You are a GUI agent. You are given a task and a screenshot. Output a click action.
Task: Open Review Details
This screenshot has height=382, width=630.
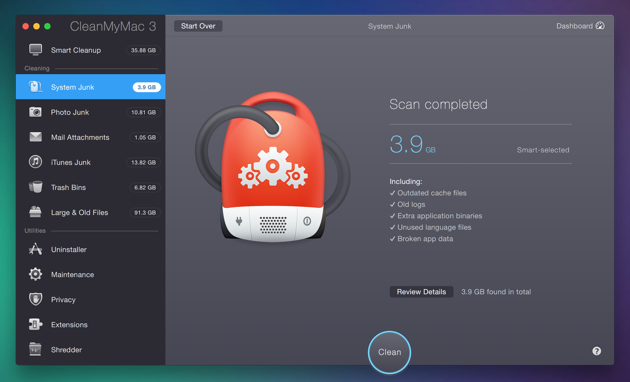(421, 292)
